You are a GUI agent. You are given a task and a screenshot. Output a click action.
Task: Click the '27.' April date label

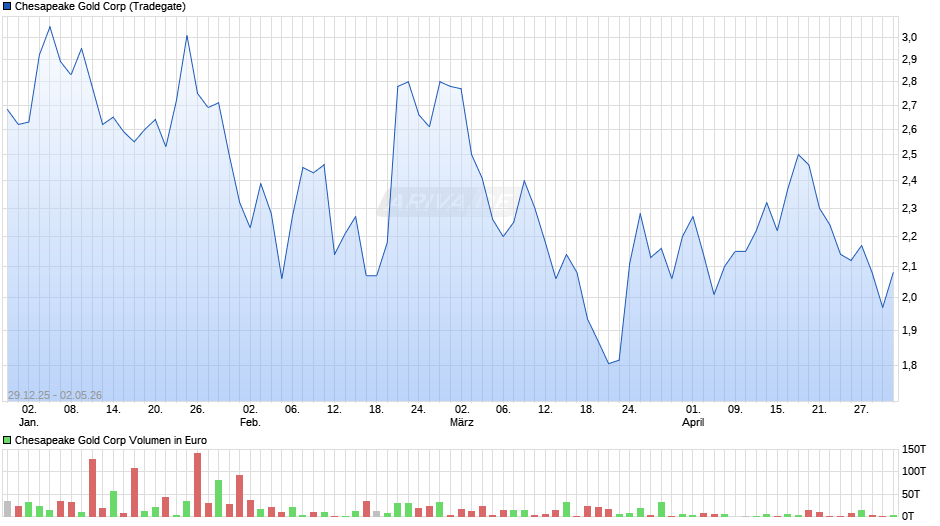click(x=861, y=410)
